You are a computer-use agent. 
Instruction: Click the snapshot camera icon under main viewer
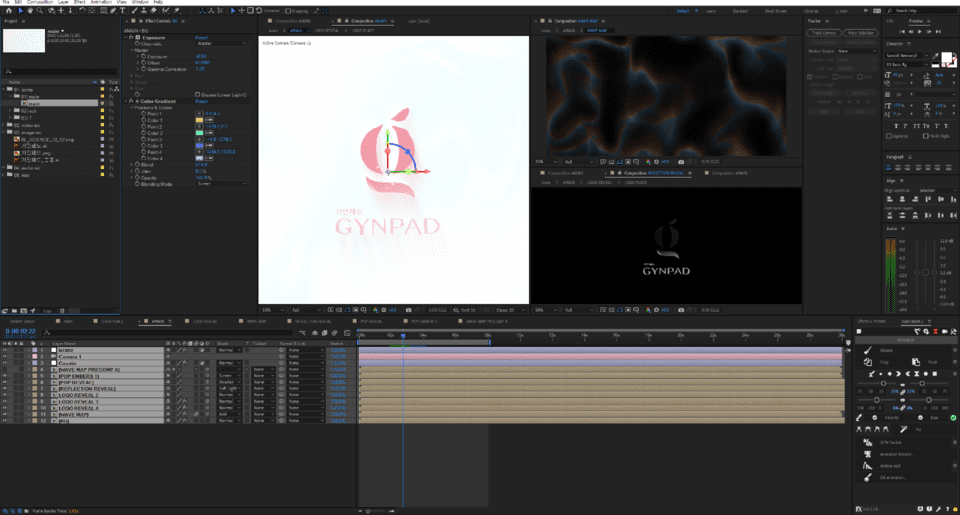pos(408,310)
